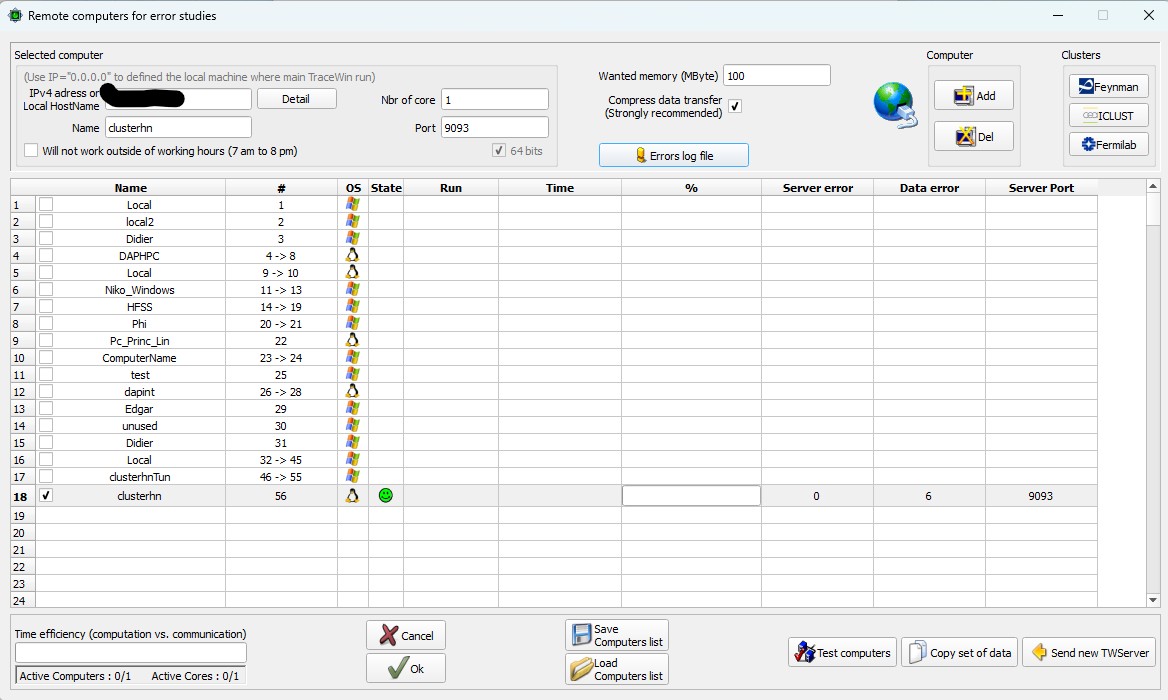The image size is (1168, 700).
Task: Load Computers list from file
Action: pyautogui.click(x=617, y=669)
